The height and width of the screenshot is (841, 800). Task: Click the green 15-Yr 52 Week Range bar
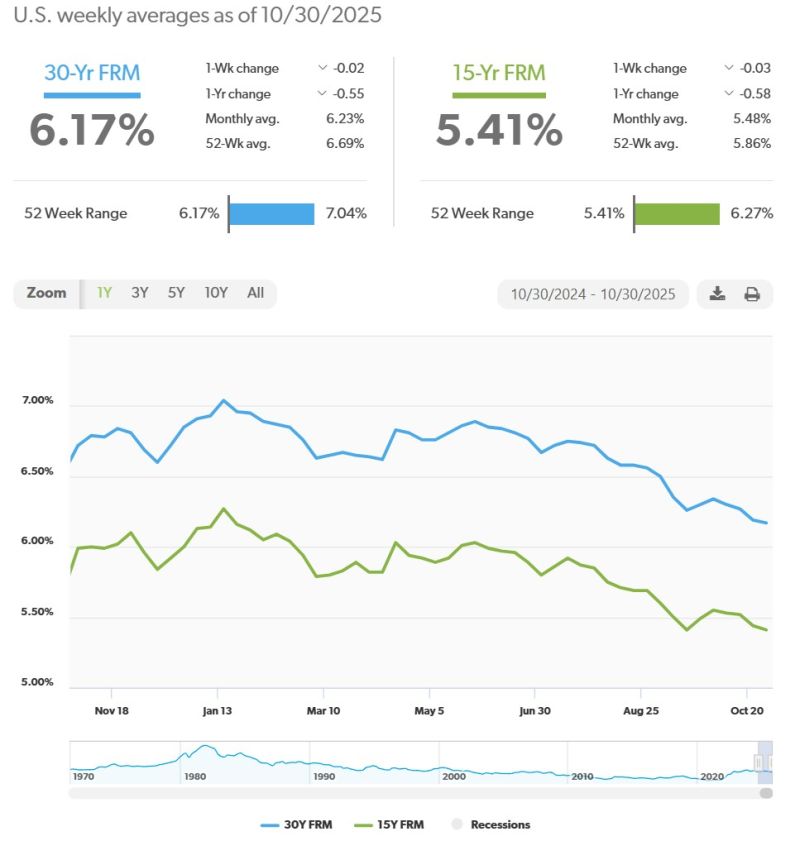(677, 214)
